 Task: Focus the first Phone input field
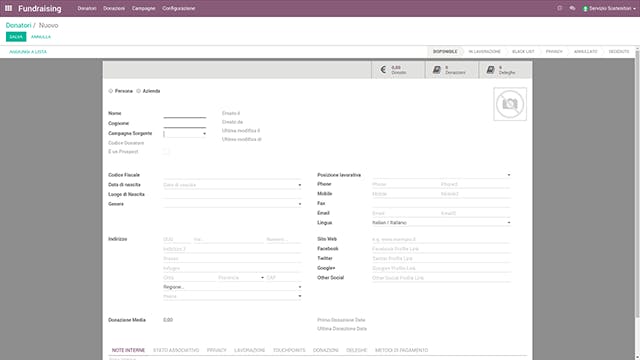tap(405, 184)
